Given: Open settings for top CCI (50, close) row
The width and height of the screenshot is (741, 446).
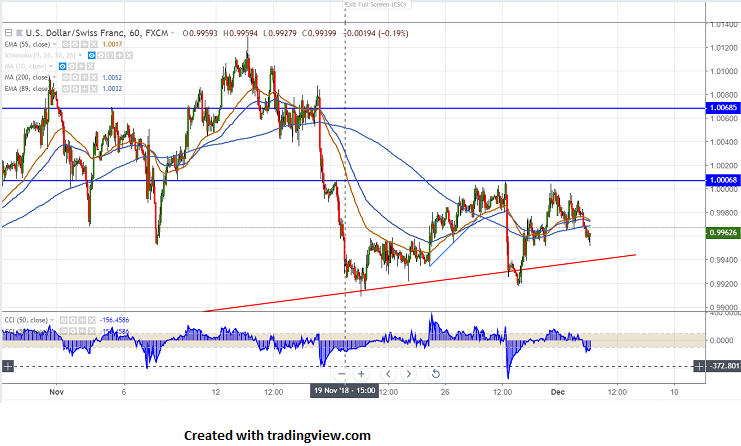Looking at the screenshot, I should (x=73, y=320).
